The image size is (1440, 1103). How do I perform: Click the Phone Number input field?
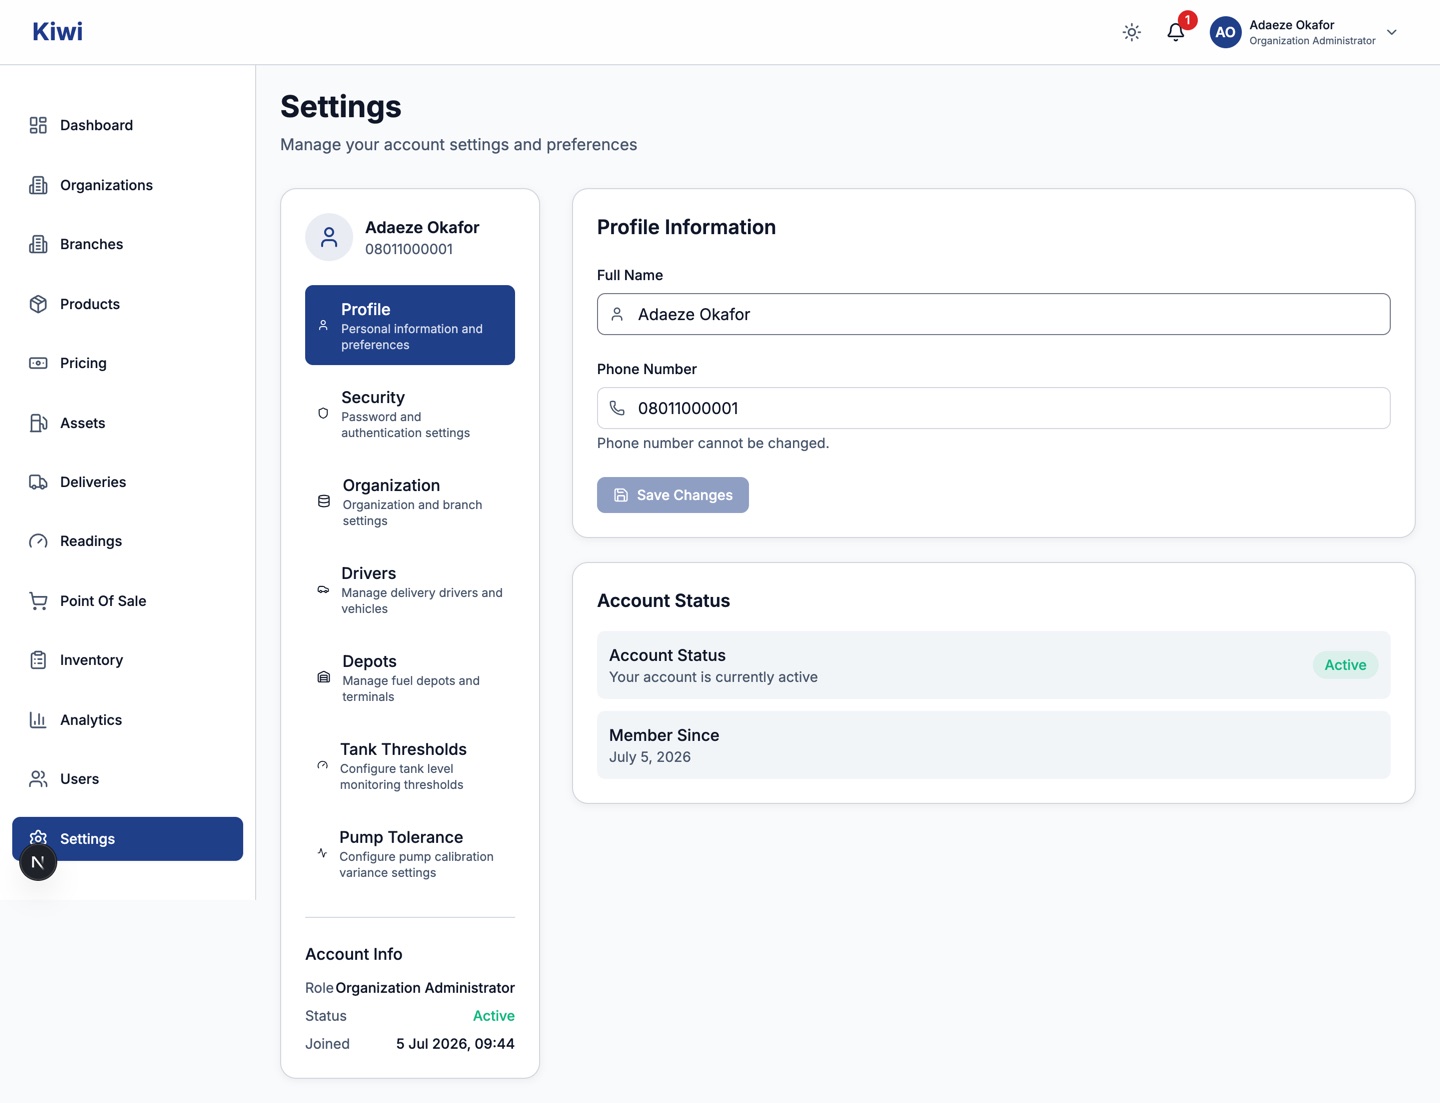pyautogui.click(x=994, y=408)
